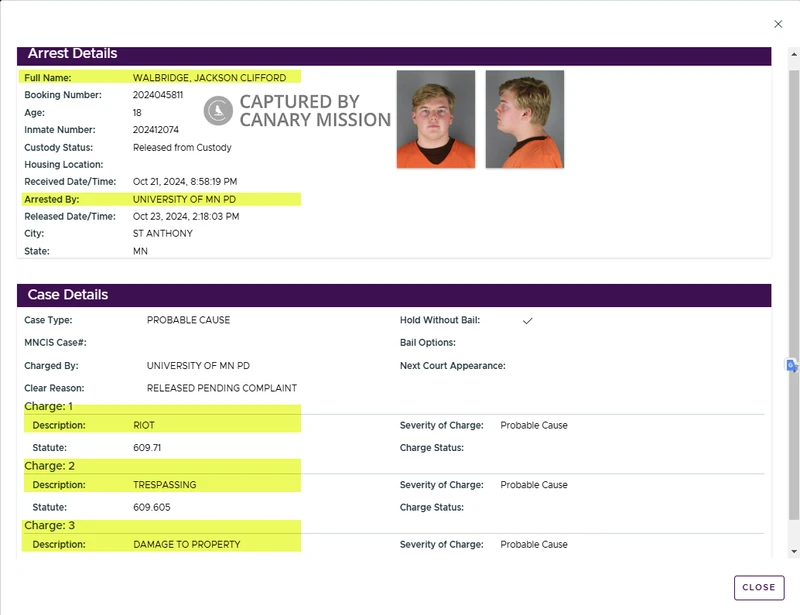800x615 pixels.
Task: Open the side-profile mugshot photo
Action: click(x=524, y=119)
